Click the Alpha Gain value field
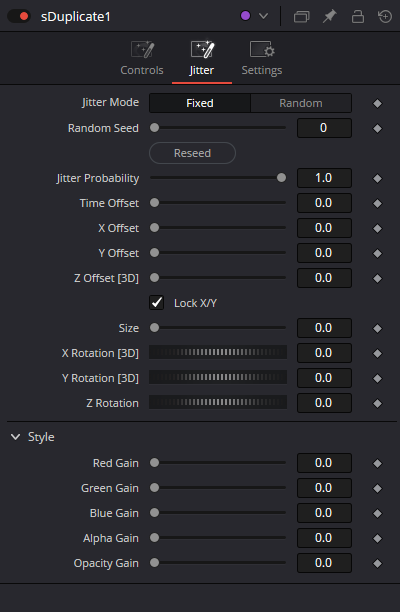The image size is (400, 612). 324,538
